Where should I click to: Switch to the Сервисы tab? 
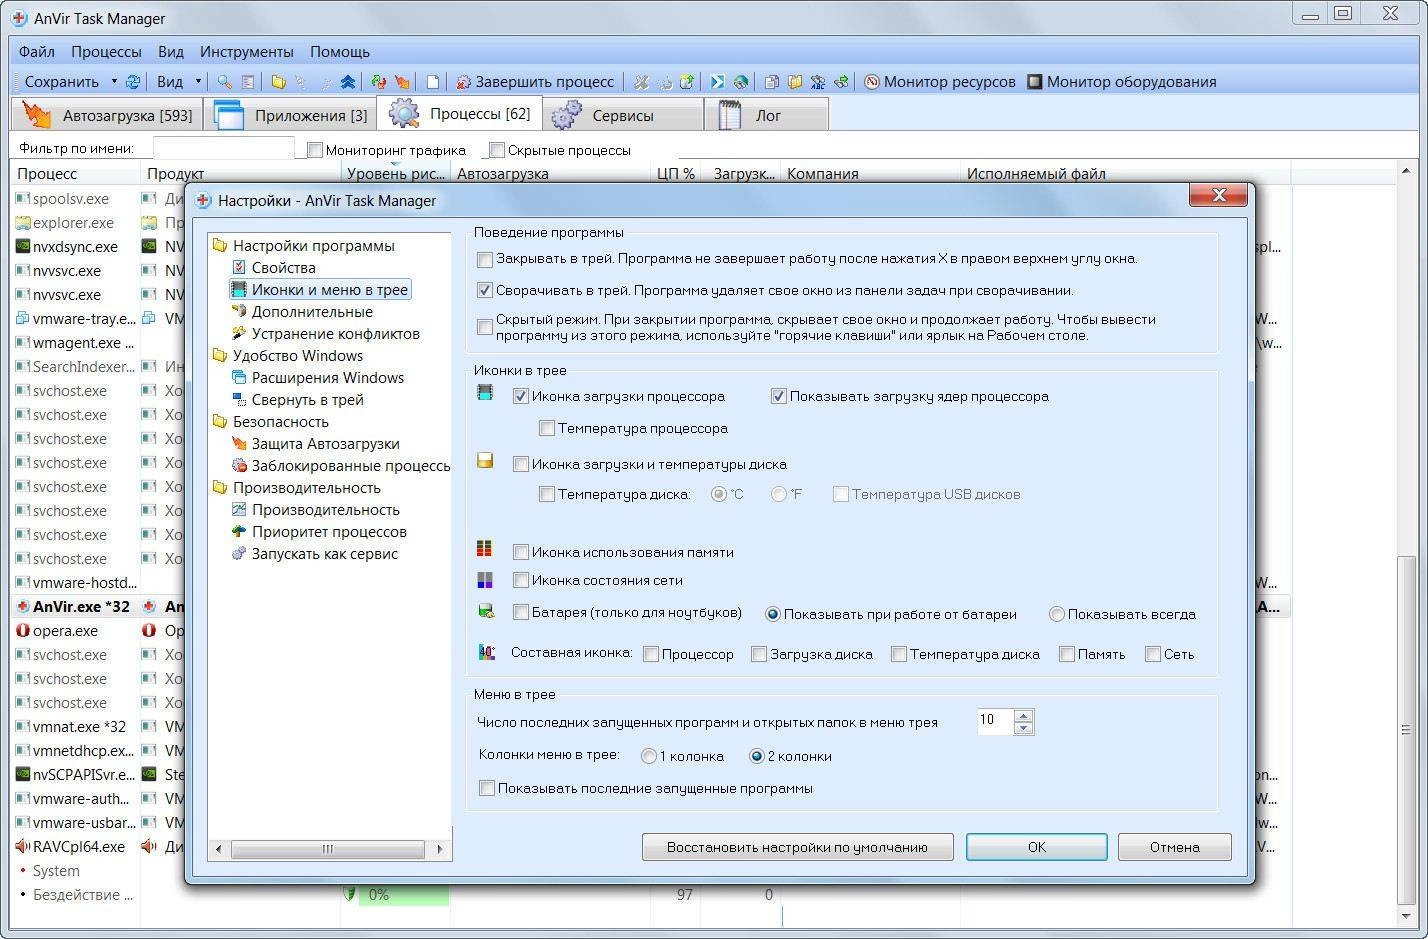[x=622, y=115]
